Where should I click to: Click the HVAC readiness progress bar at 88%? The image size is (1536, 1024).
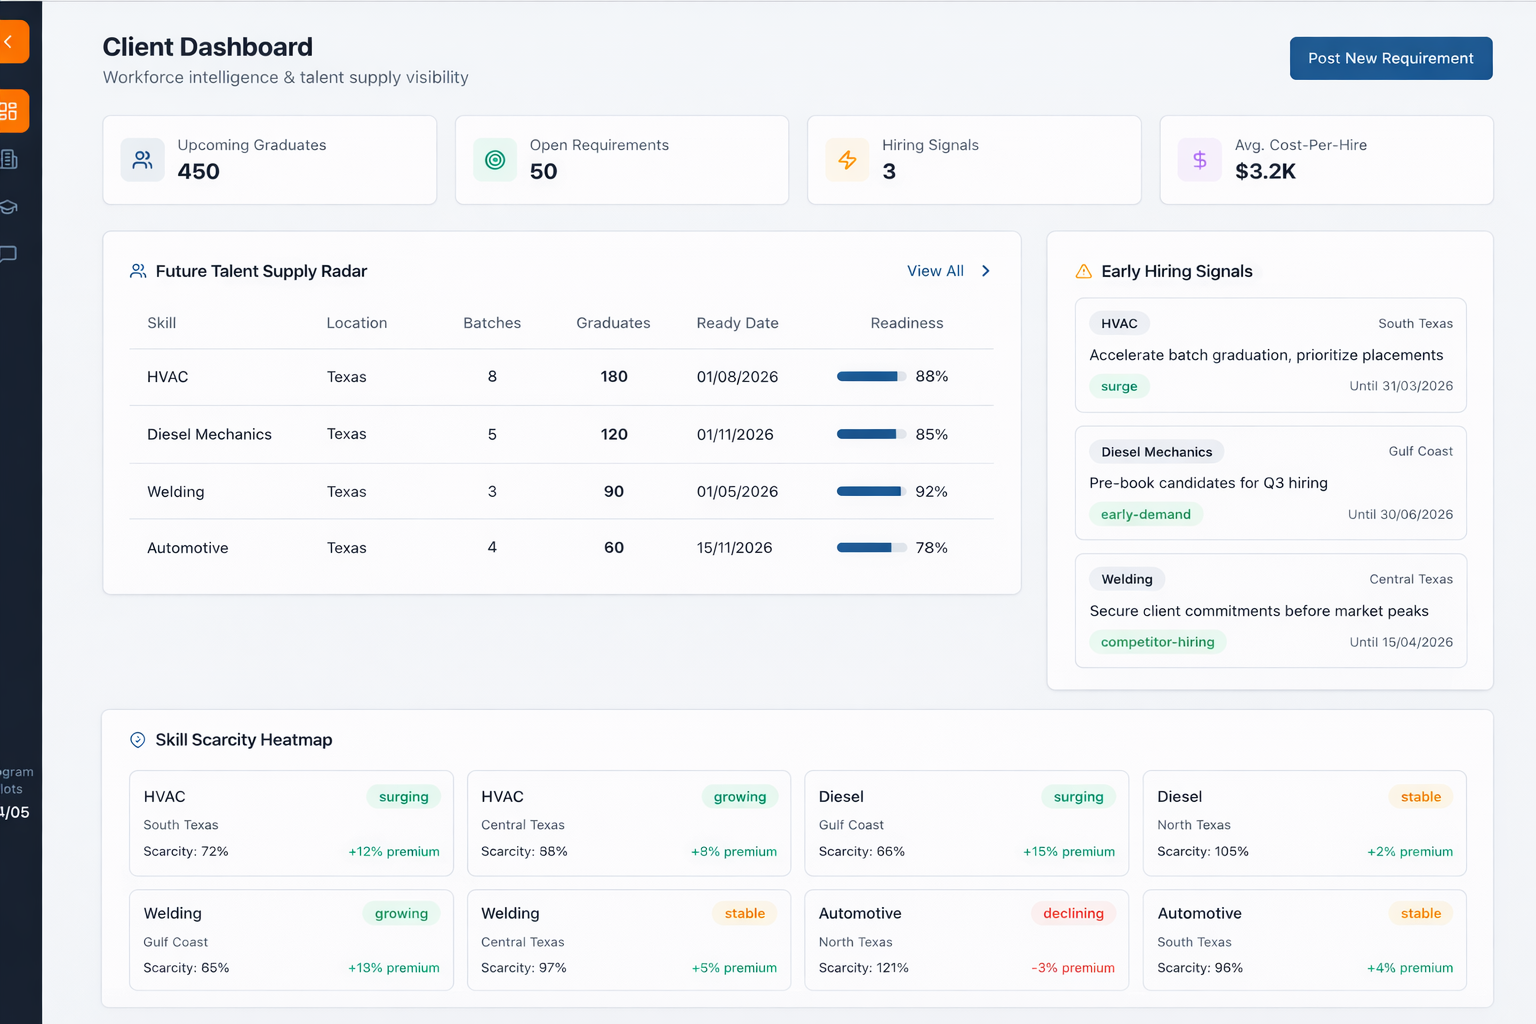tap(869, 376)
